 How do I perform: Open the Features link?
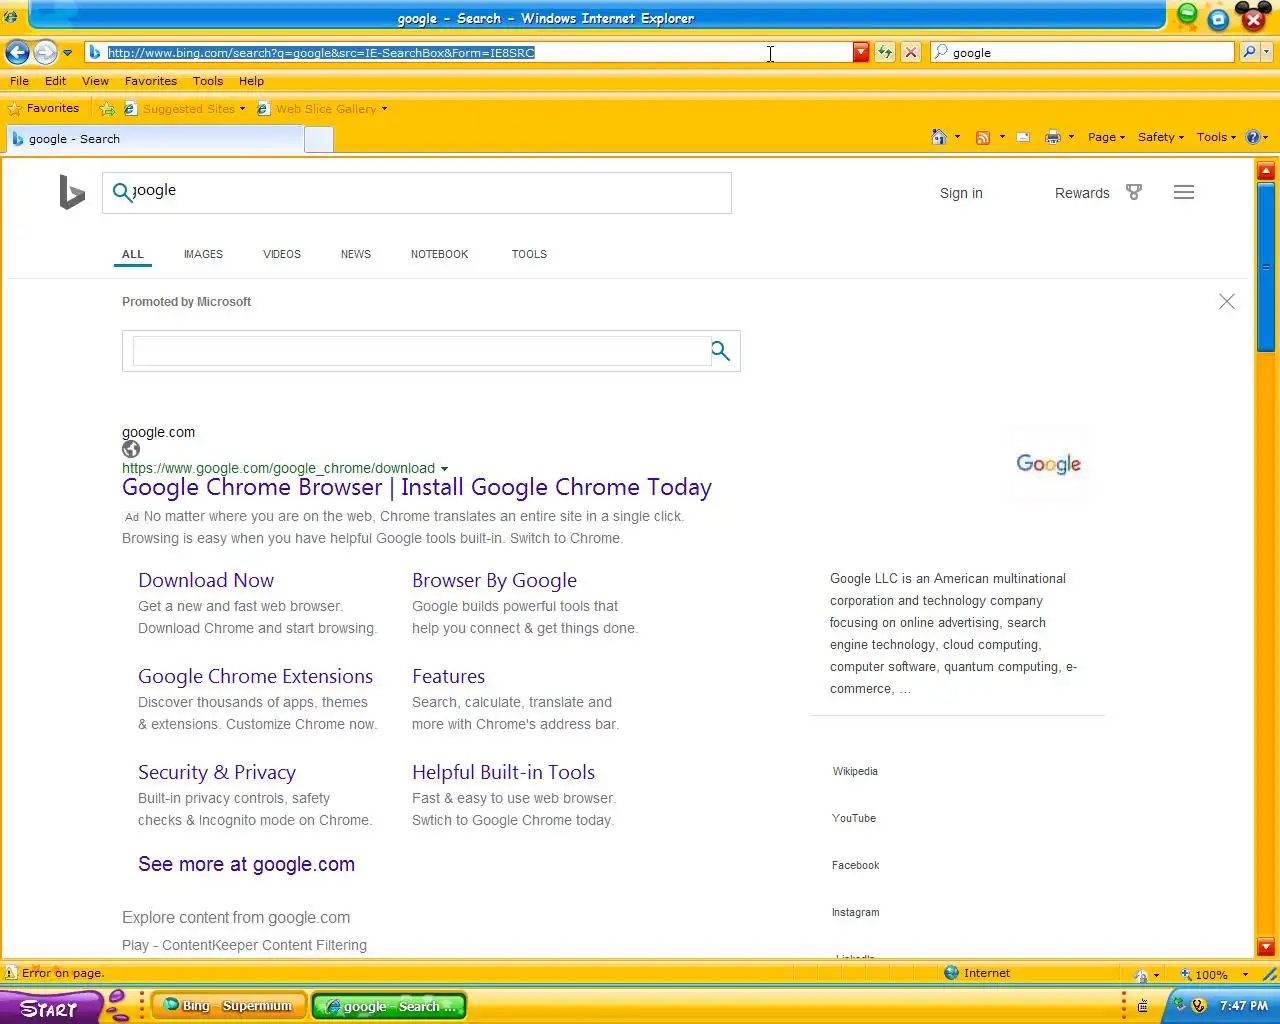(448, 676)
